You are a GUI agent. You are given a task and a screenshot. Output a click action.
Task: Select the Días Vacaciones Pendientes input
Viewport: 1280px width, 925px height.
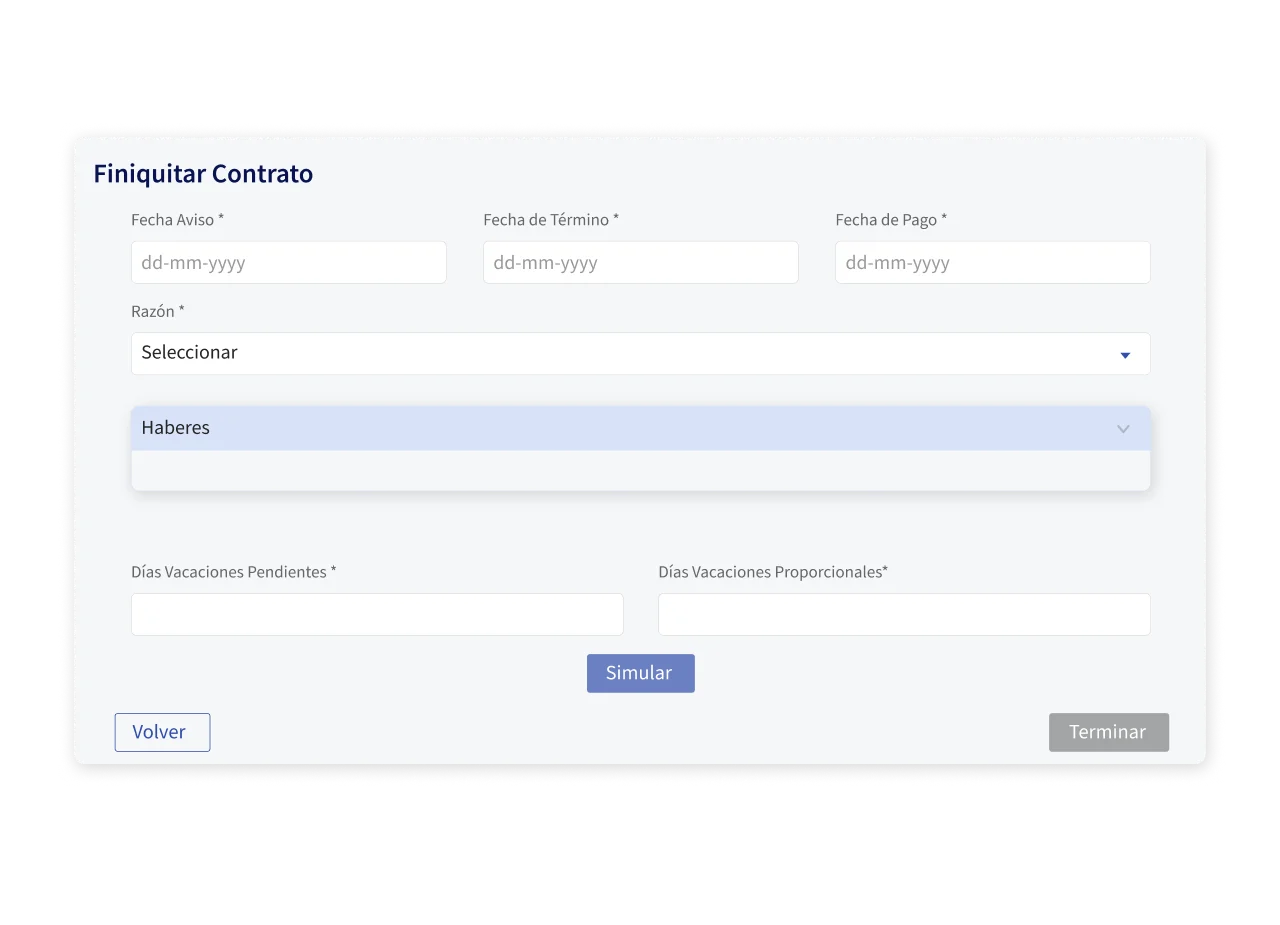[x=377, y=614]
